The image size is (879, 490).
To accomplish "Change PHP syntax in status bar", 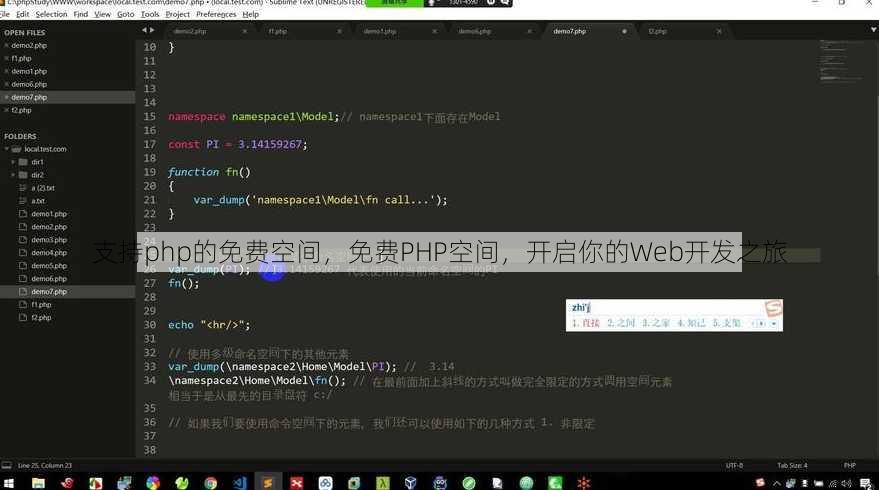I will 850,465.
